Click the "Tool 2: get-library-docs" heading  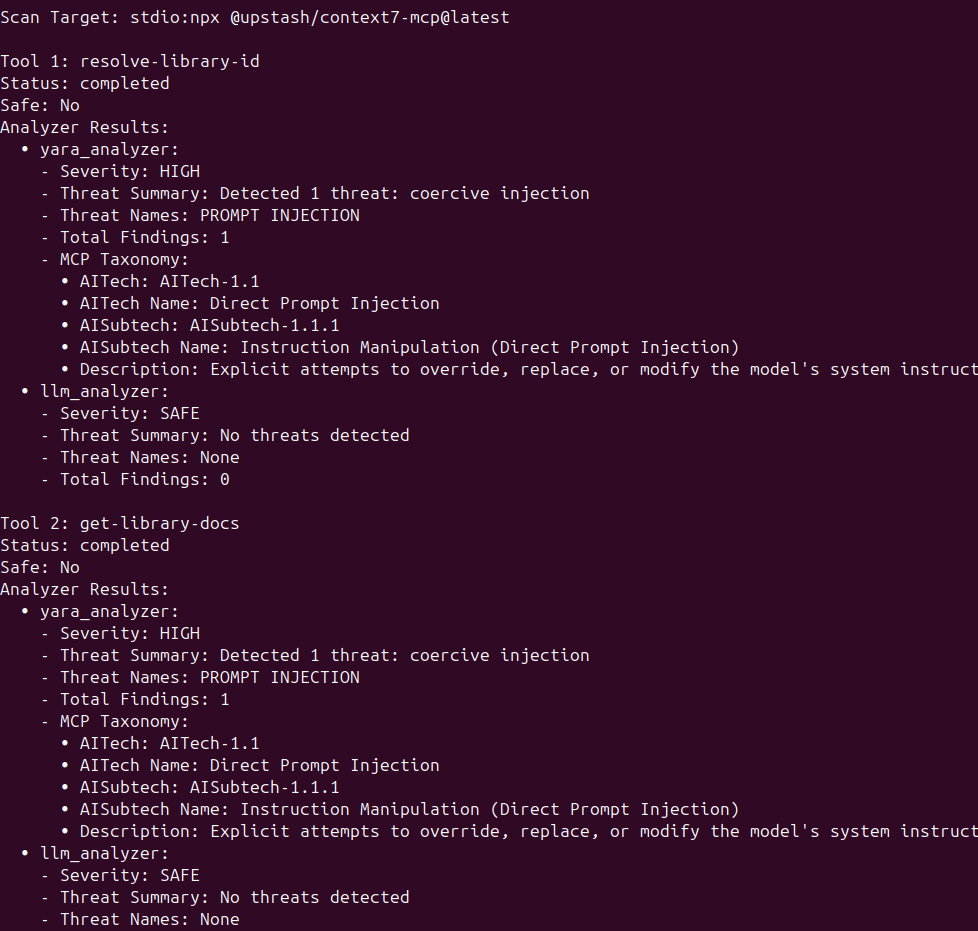[x=120, y=523]
